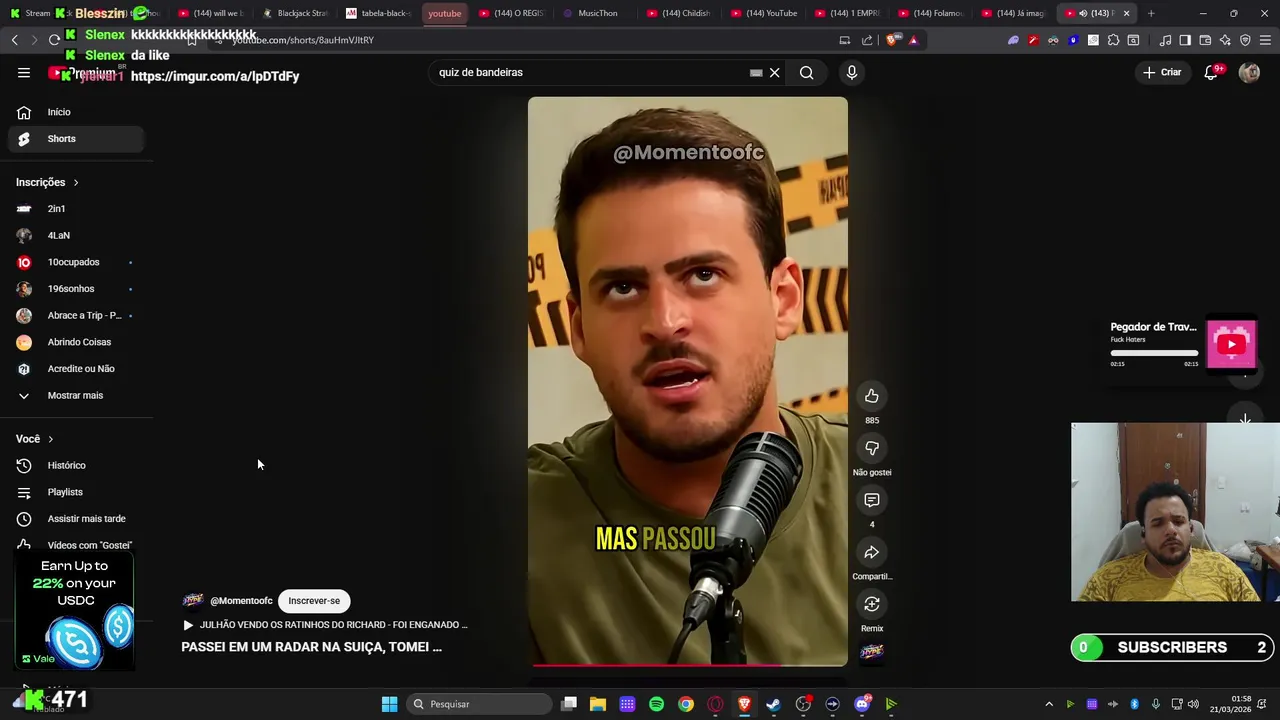
Task: Open Abrindo Coisas channel
Action: [76, 342]
